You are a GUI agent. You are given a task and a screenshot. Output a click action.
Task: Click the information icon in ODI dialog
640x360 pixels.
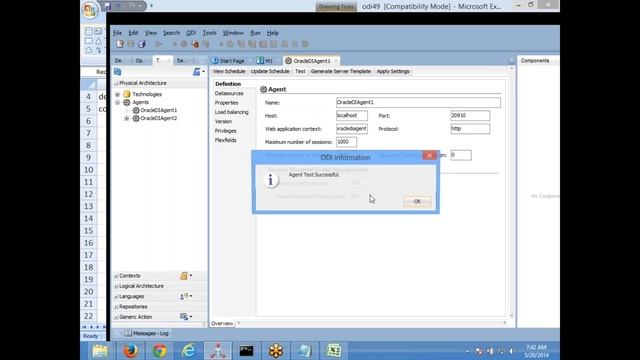[270, 180]
